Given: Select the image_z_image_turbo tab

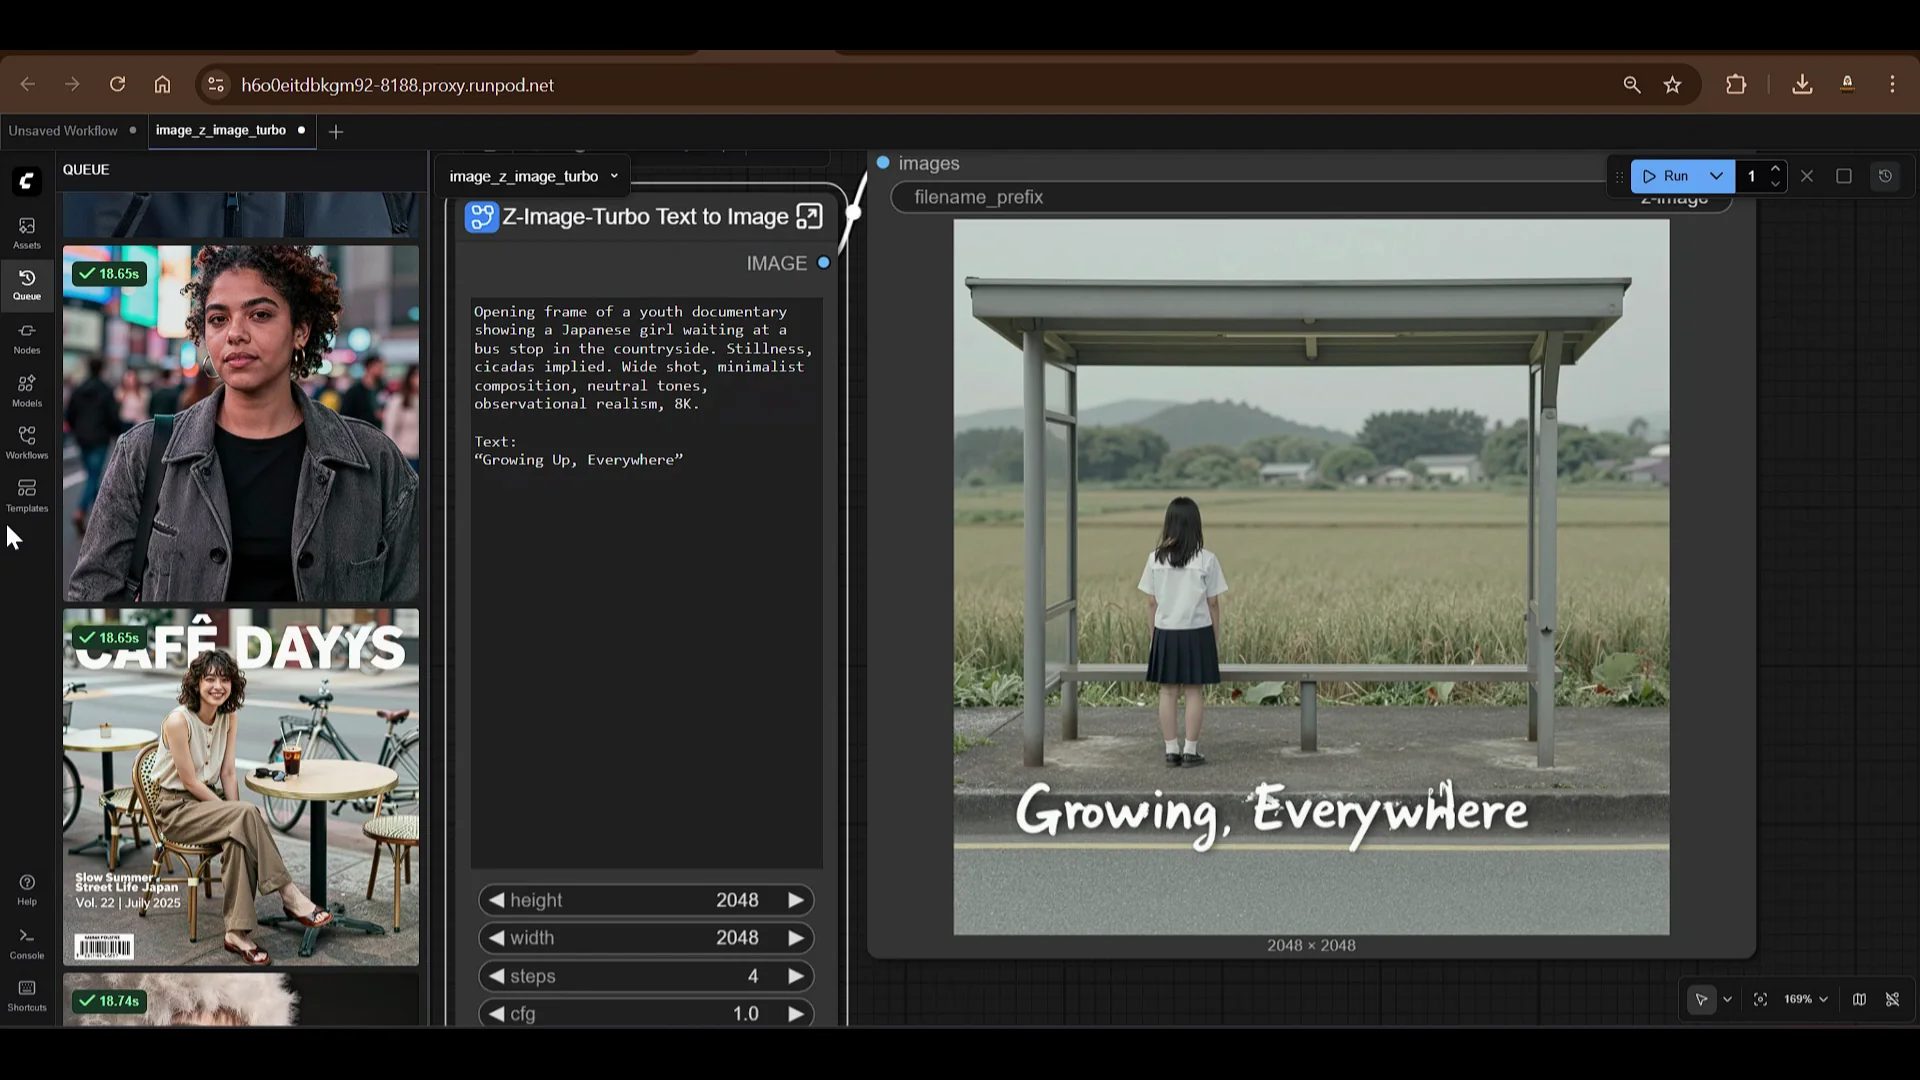Looking at the screenshot, I should [221, 131].
